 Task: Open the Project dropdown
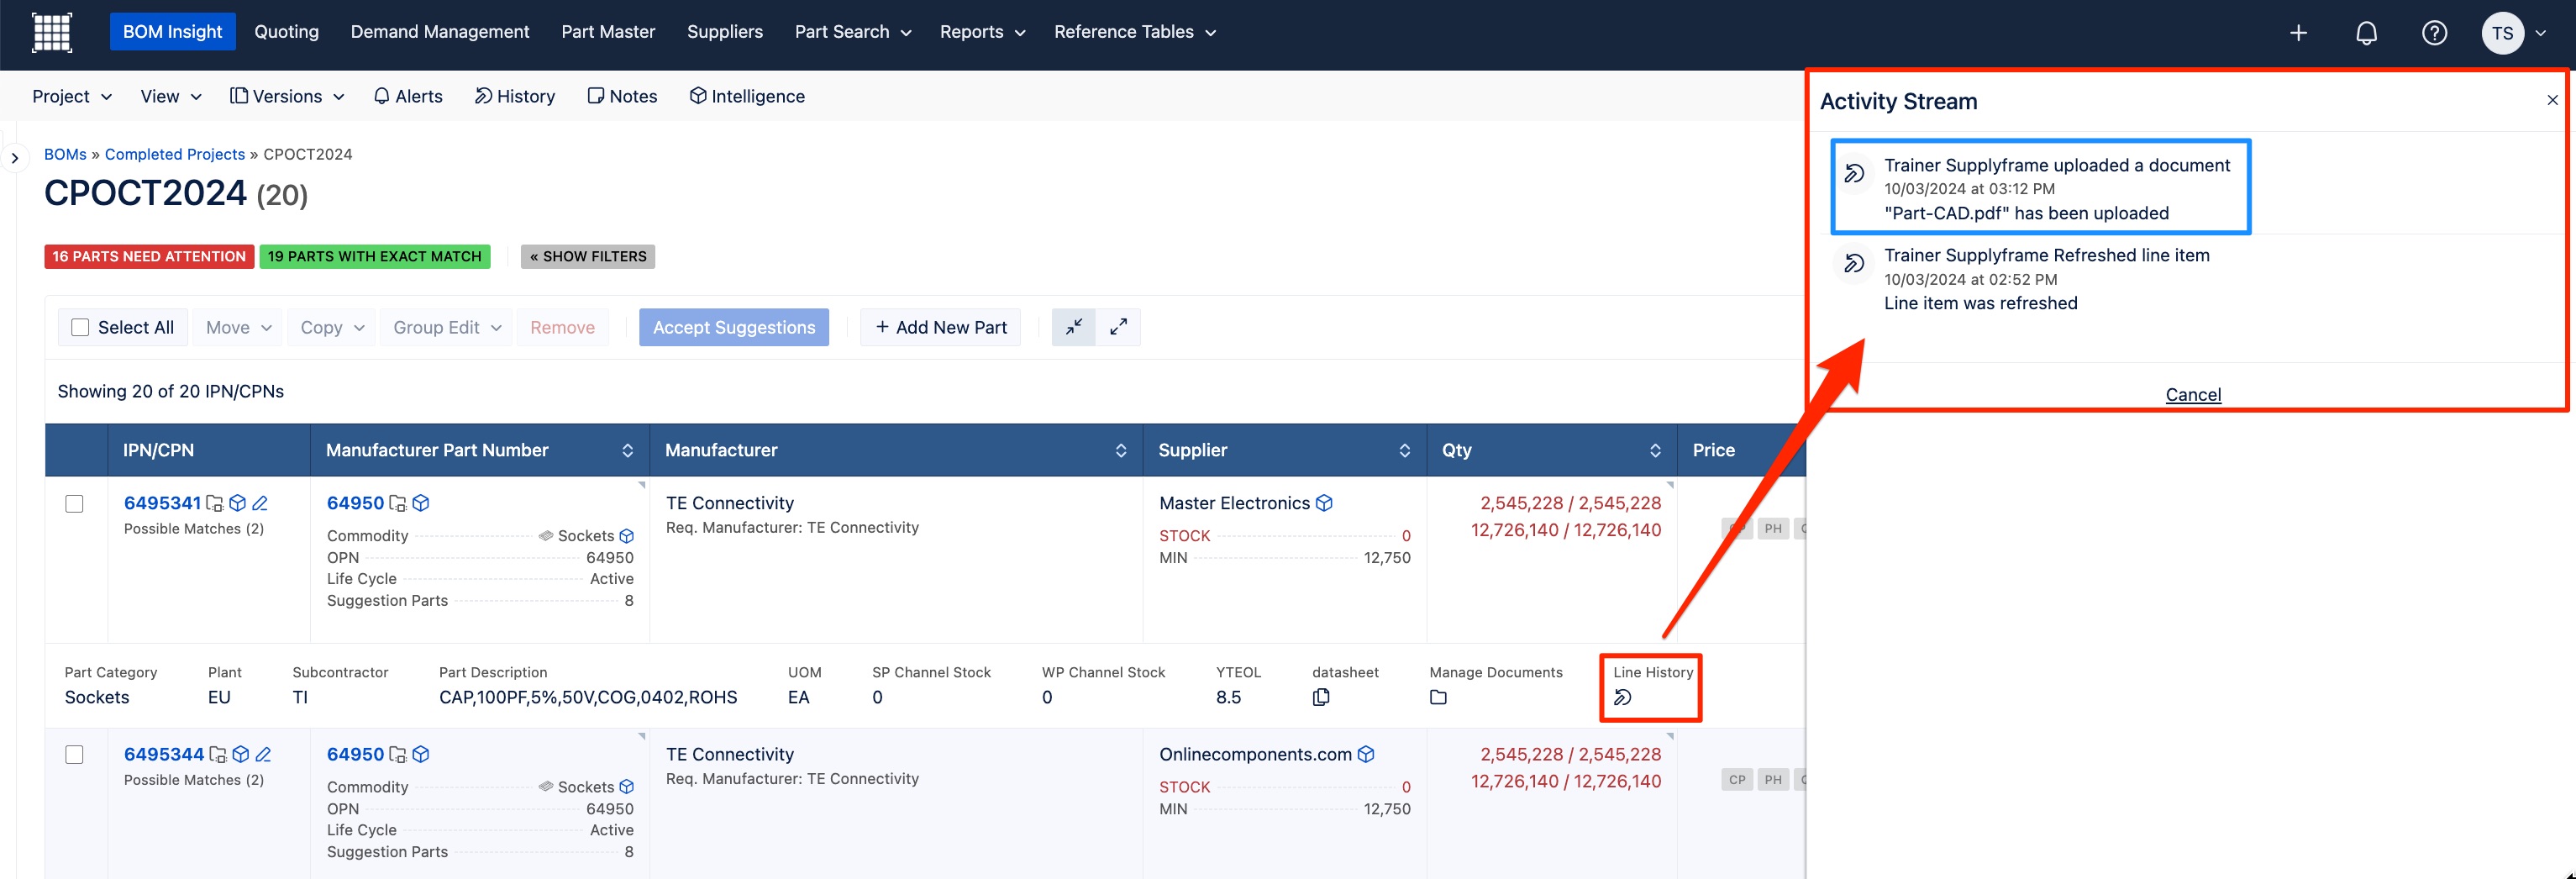[x=72, y=97]
